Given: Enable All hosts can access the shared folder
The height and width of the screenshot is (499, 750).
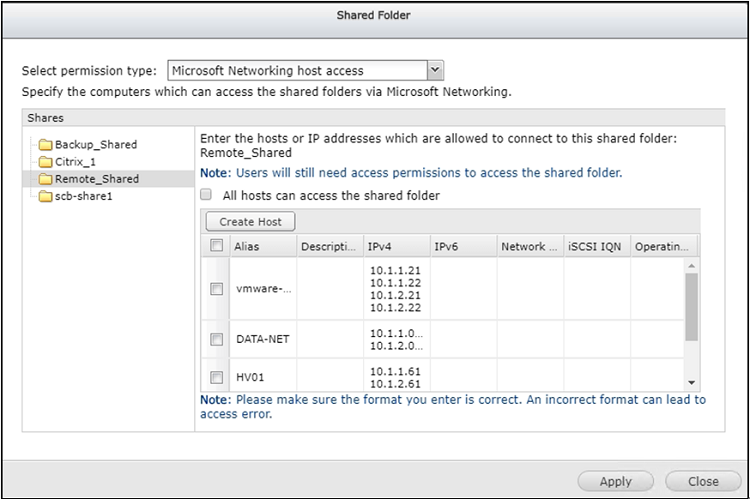Looking at the screenshot, I should 206,194.
